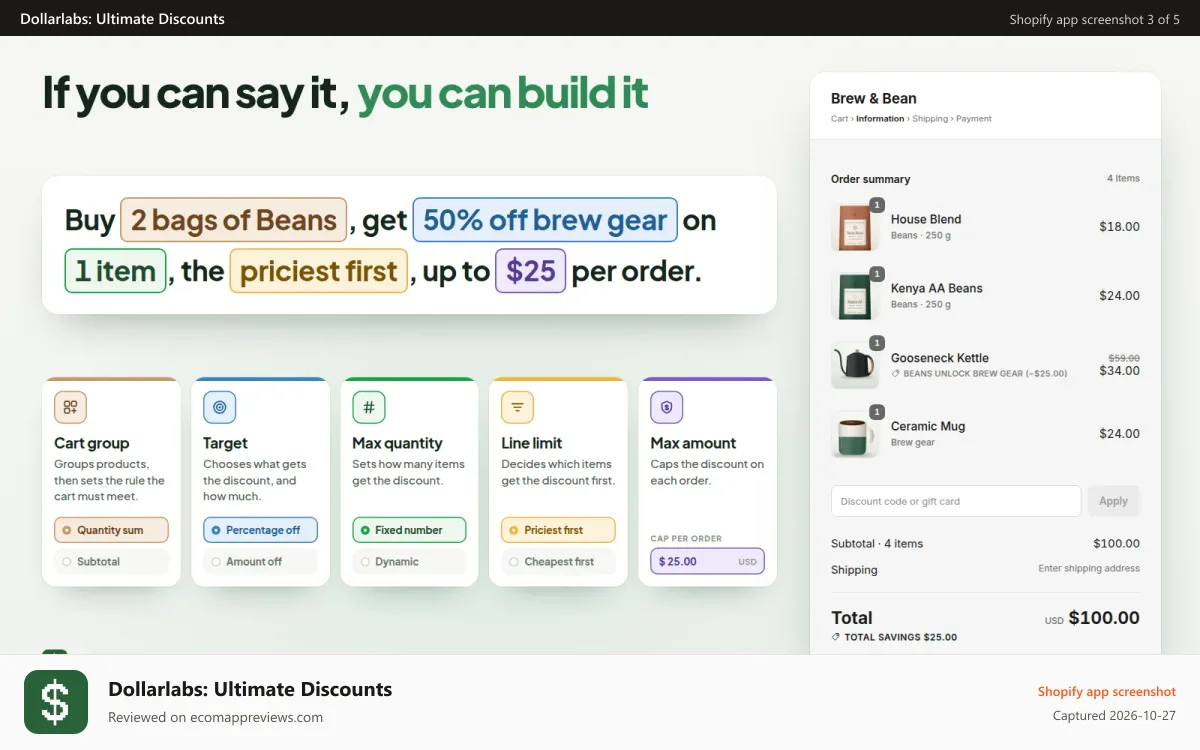Select the Amount off option
The image size is (1200, 750).
click(x=260, y=562)
